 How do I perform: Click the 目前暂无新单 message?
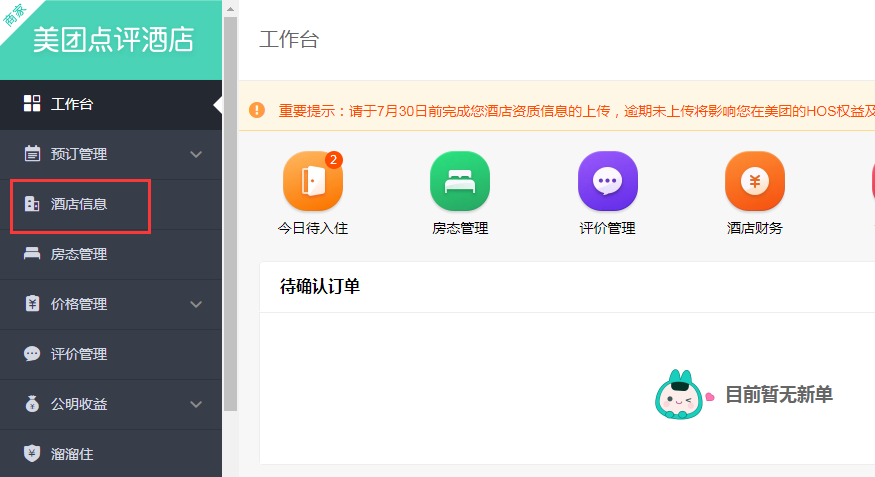779,394
